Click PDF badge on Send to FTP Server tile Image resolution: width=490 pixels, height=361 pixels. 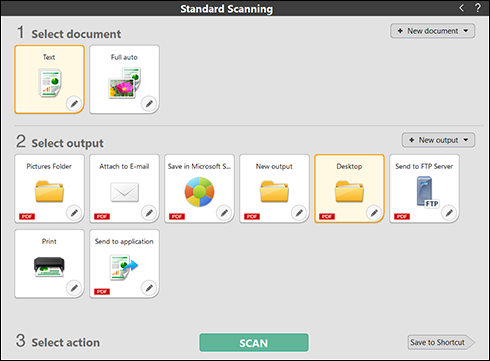coord(402,217)
